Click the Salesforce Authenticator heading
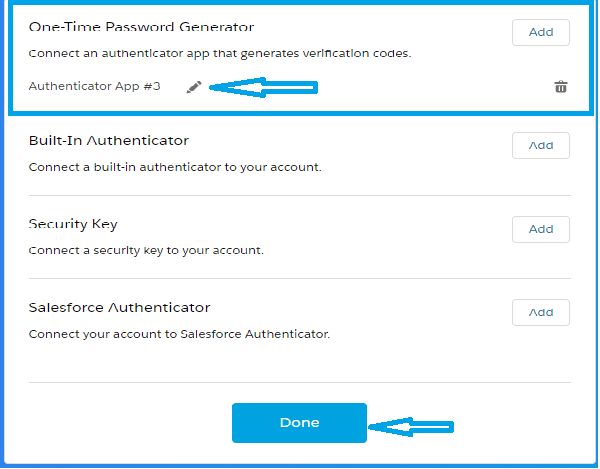 119,307
